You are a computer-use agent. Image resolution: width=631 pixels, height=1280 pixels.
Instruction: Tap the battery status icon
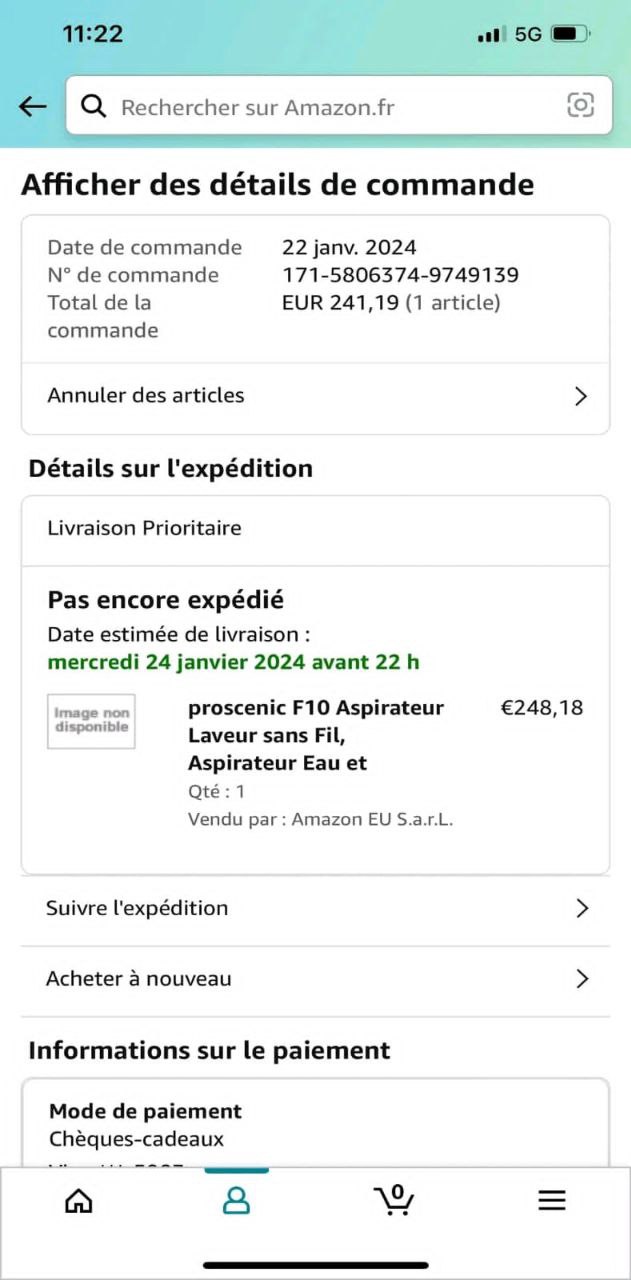[x=570, y=34]
